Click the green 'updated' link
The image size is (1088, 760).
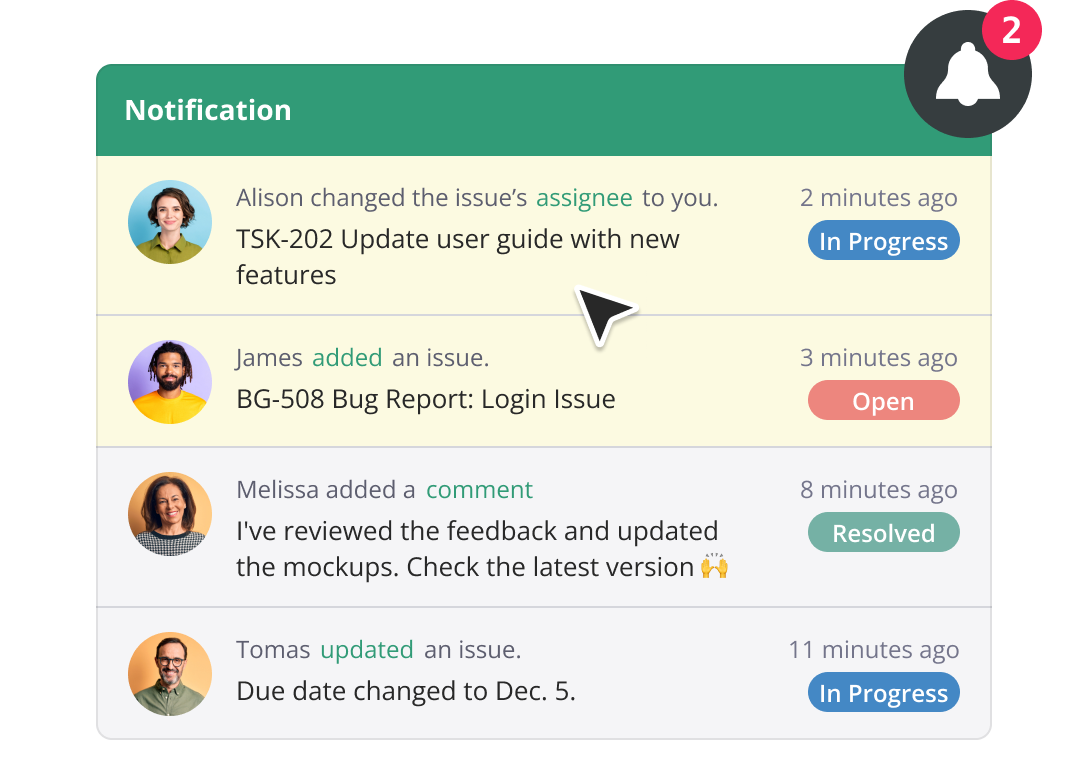[366, 650]
